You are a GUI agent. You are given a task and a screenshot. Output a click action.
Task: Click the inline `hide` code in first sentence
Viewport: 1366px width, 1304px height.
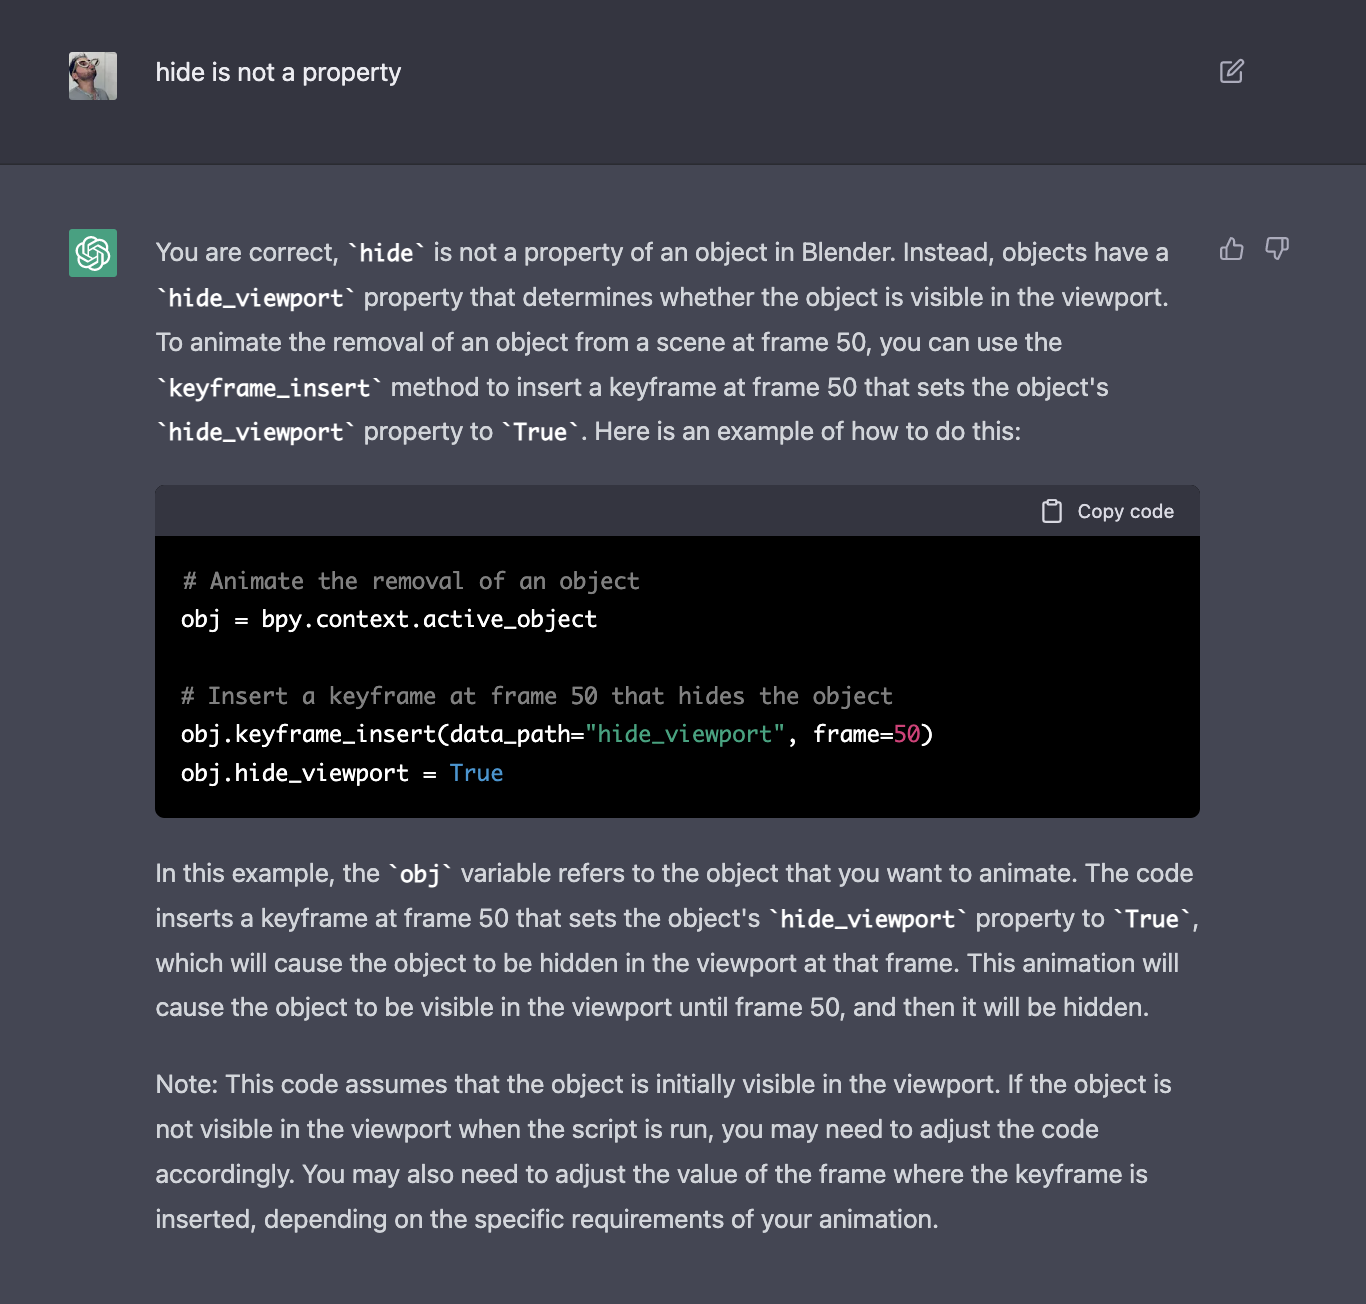(386, 254)
